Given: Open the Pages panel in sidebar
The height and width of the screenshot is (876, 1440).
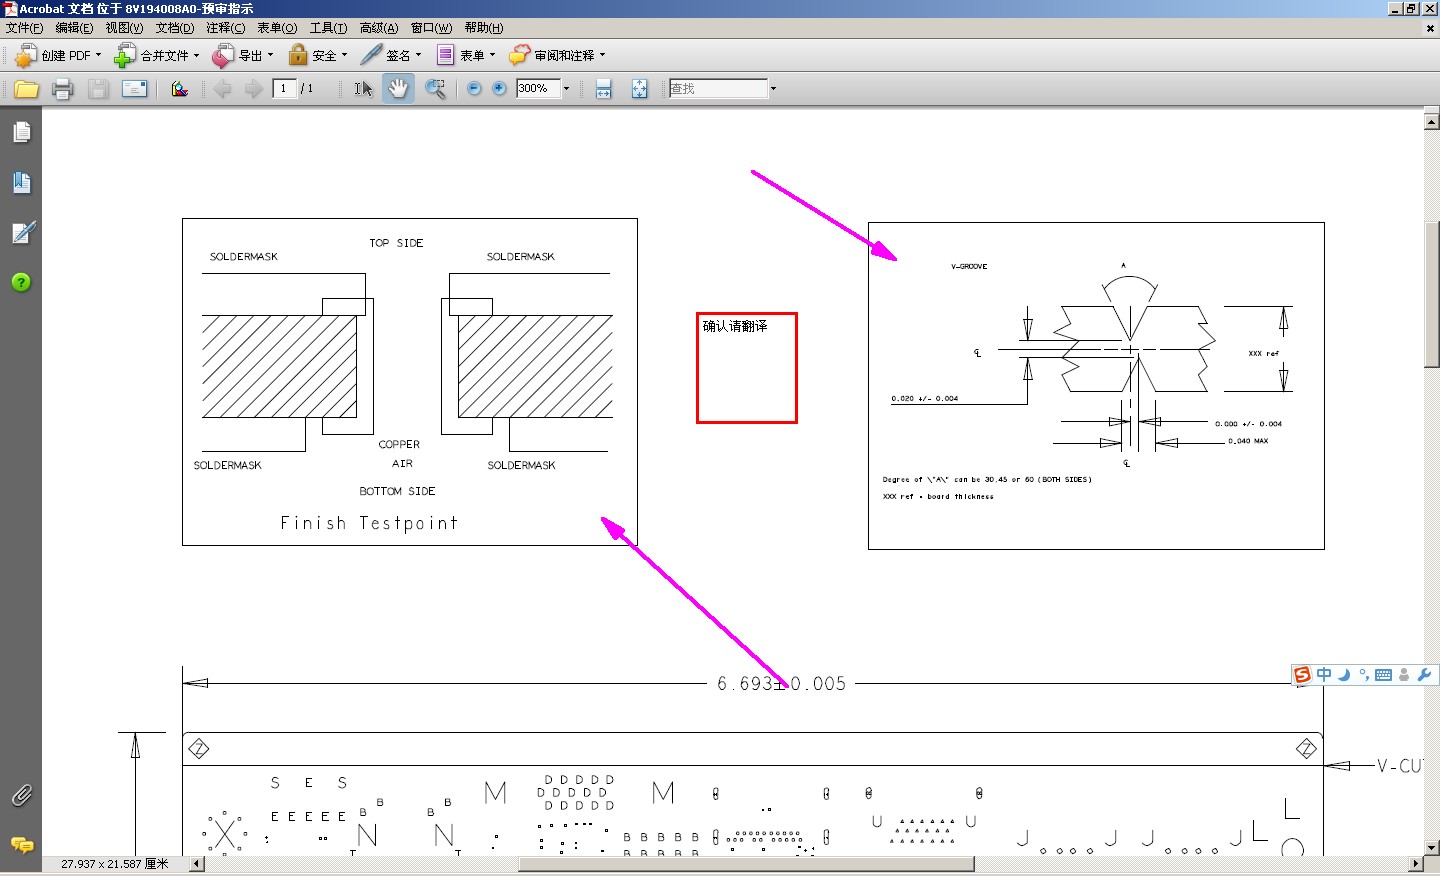Looking at the screenshot, I should 22,132.
